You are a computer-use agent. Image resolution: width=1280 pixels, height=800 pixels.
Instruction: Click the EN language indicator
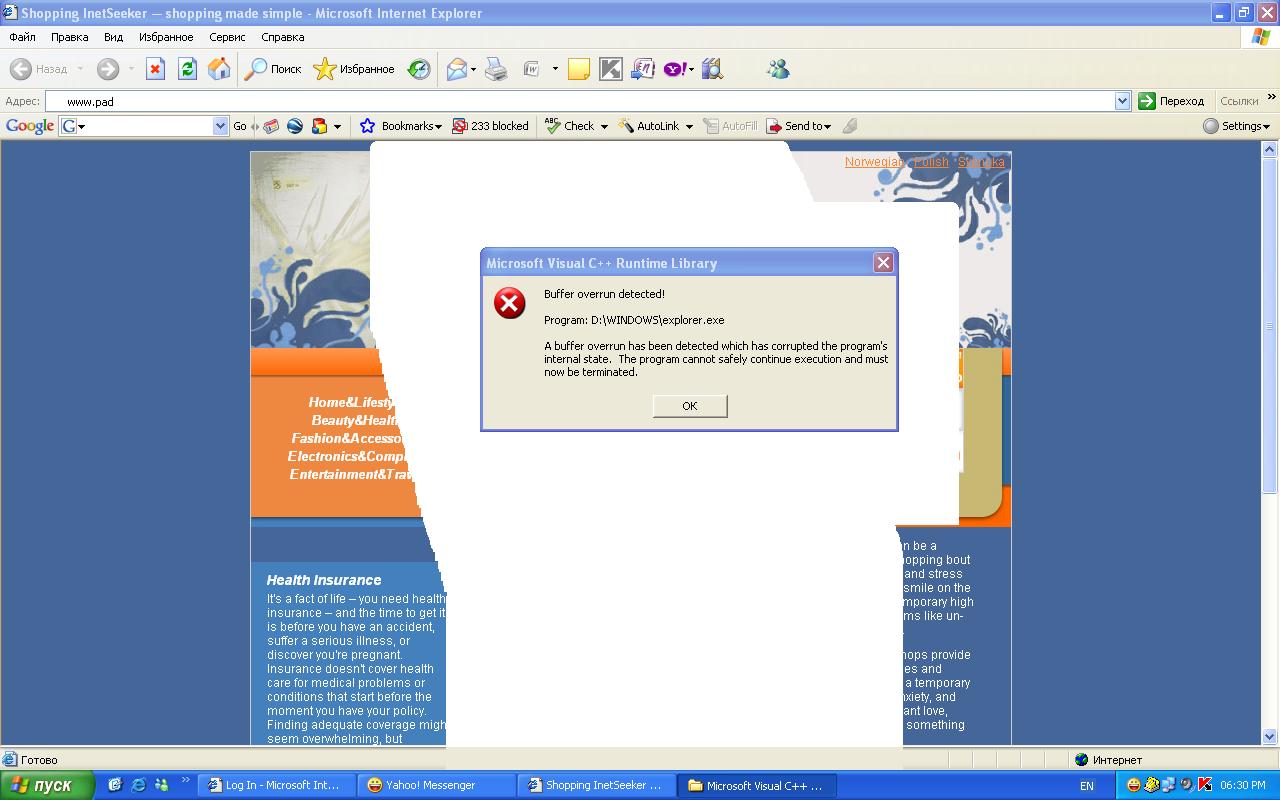[1087, 786]
